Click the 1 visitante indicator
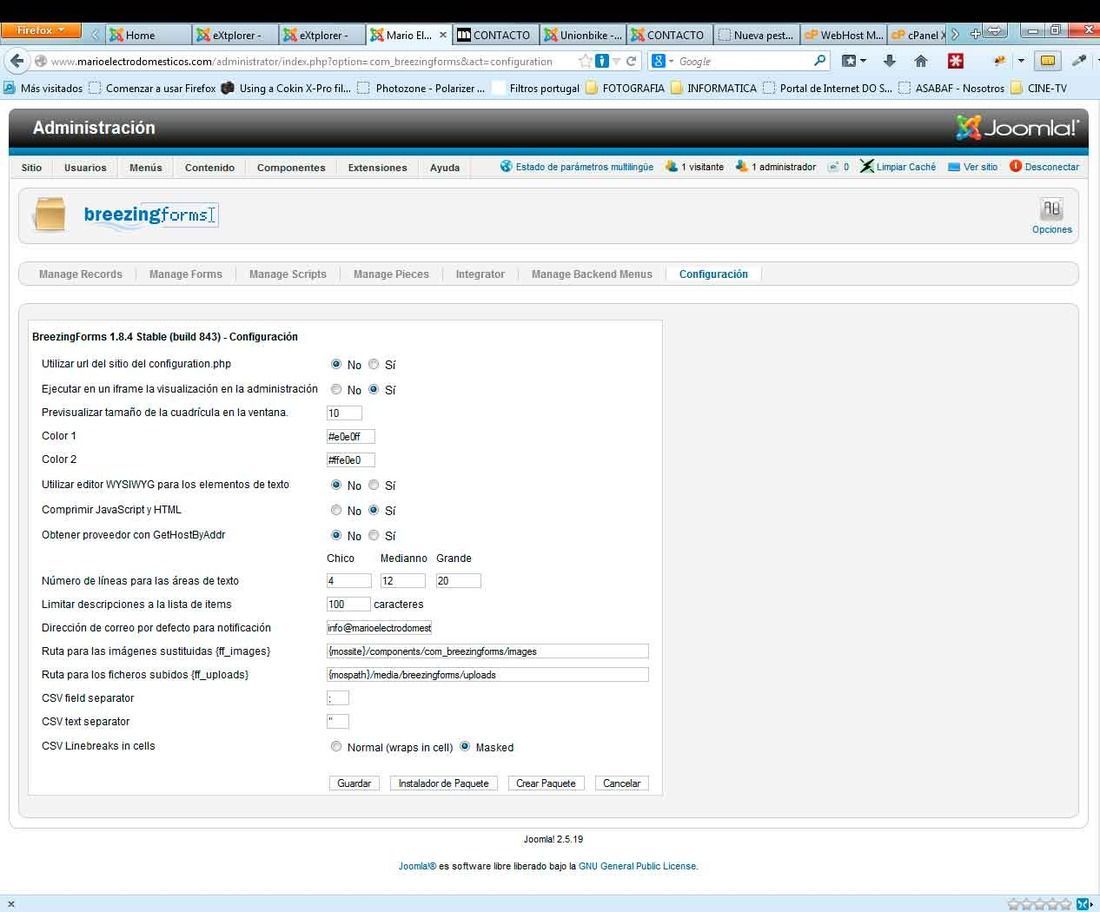This screenshot has width=1100, height=912. click(x=694, y=167)
